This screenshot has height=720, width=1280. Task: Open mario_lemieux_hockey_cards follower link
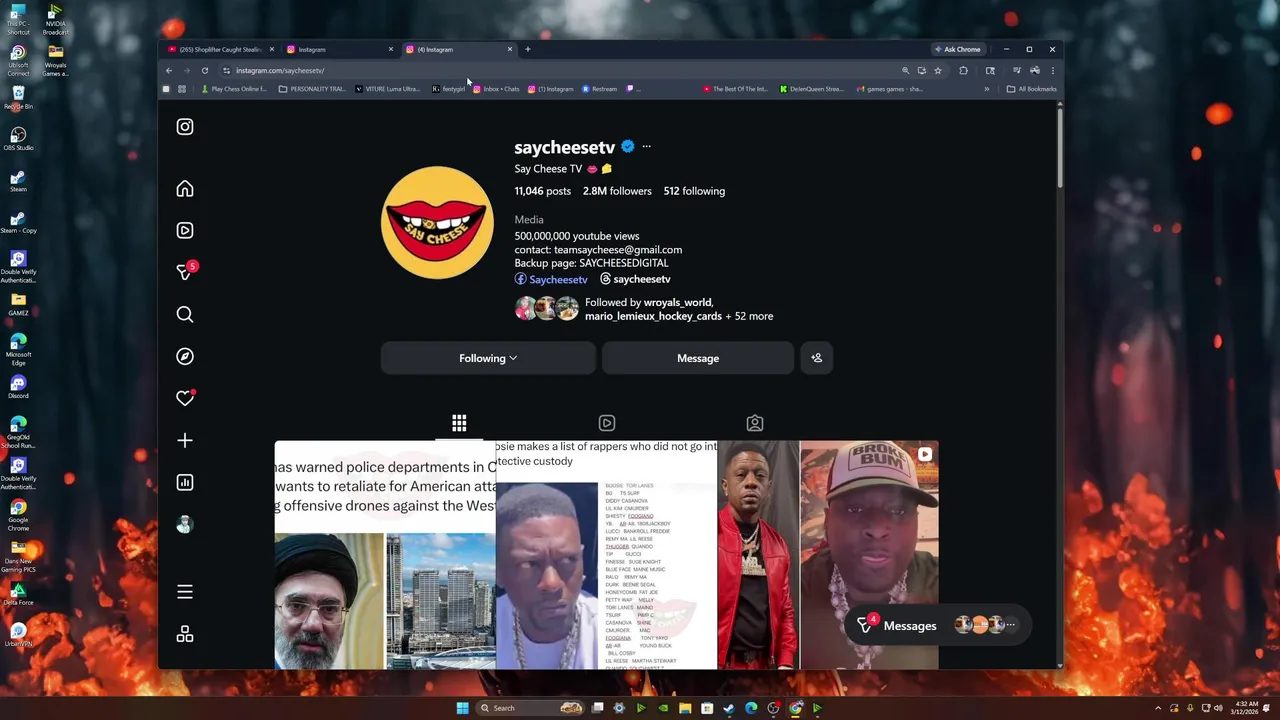pyautogui.click(x=653, y=316)
